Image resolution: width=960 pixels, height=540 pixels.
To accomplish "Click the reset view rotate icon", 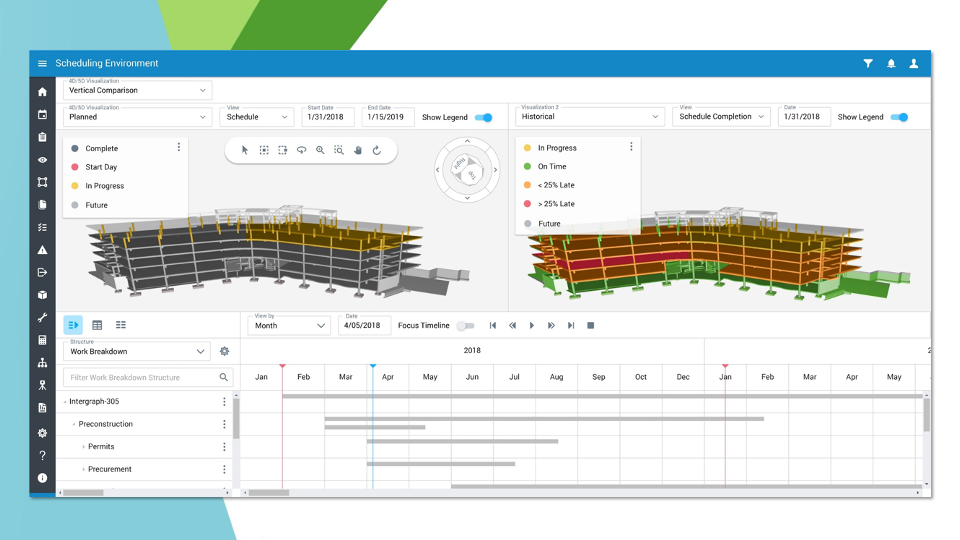I will point(377,150).
